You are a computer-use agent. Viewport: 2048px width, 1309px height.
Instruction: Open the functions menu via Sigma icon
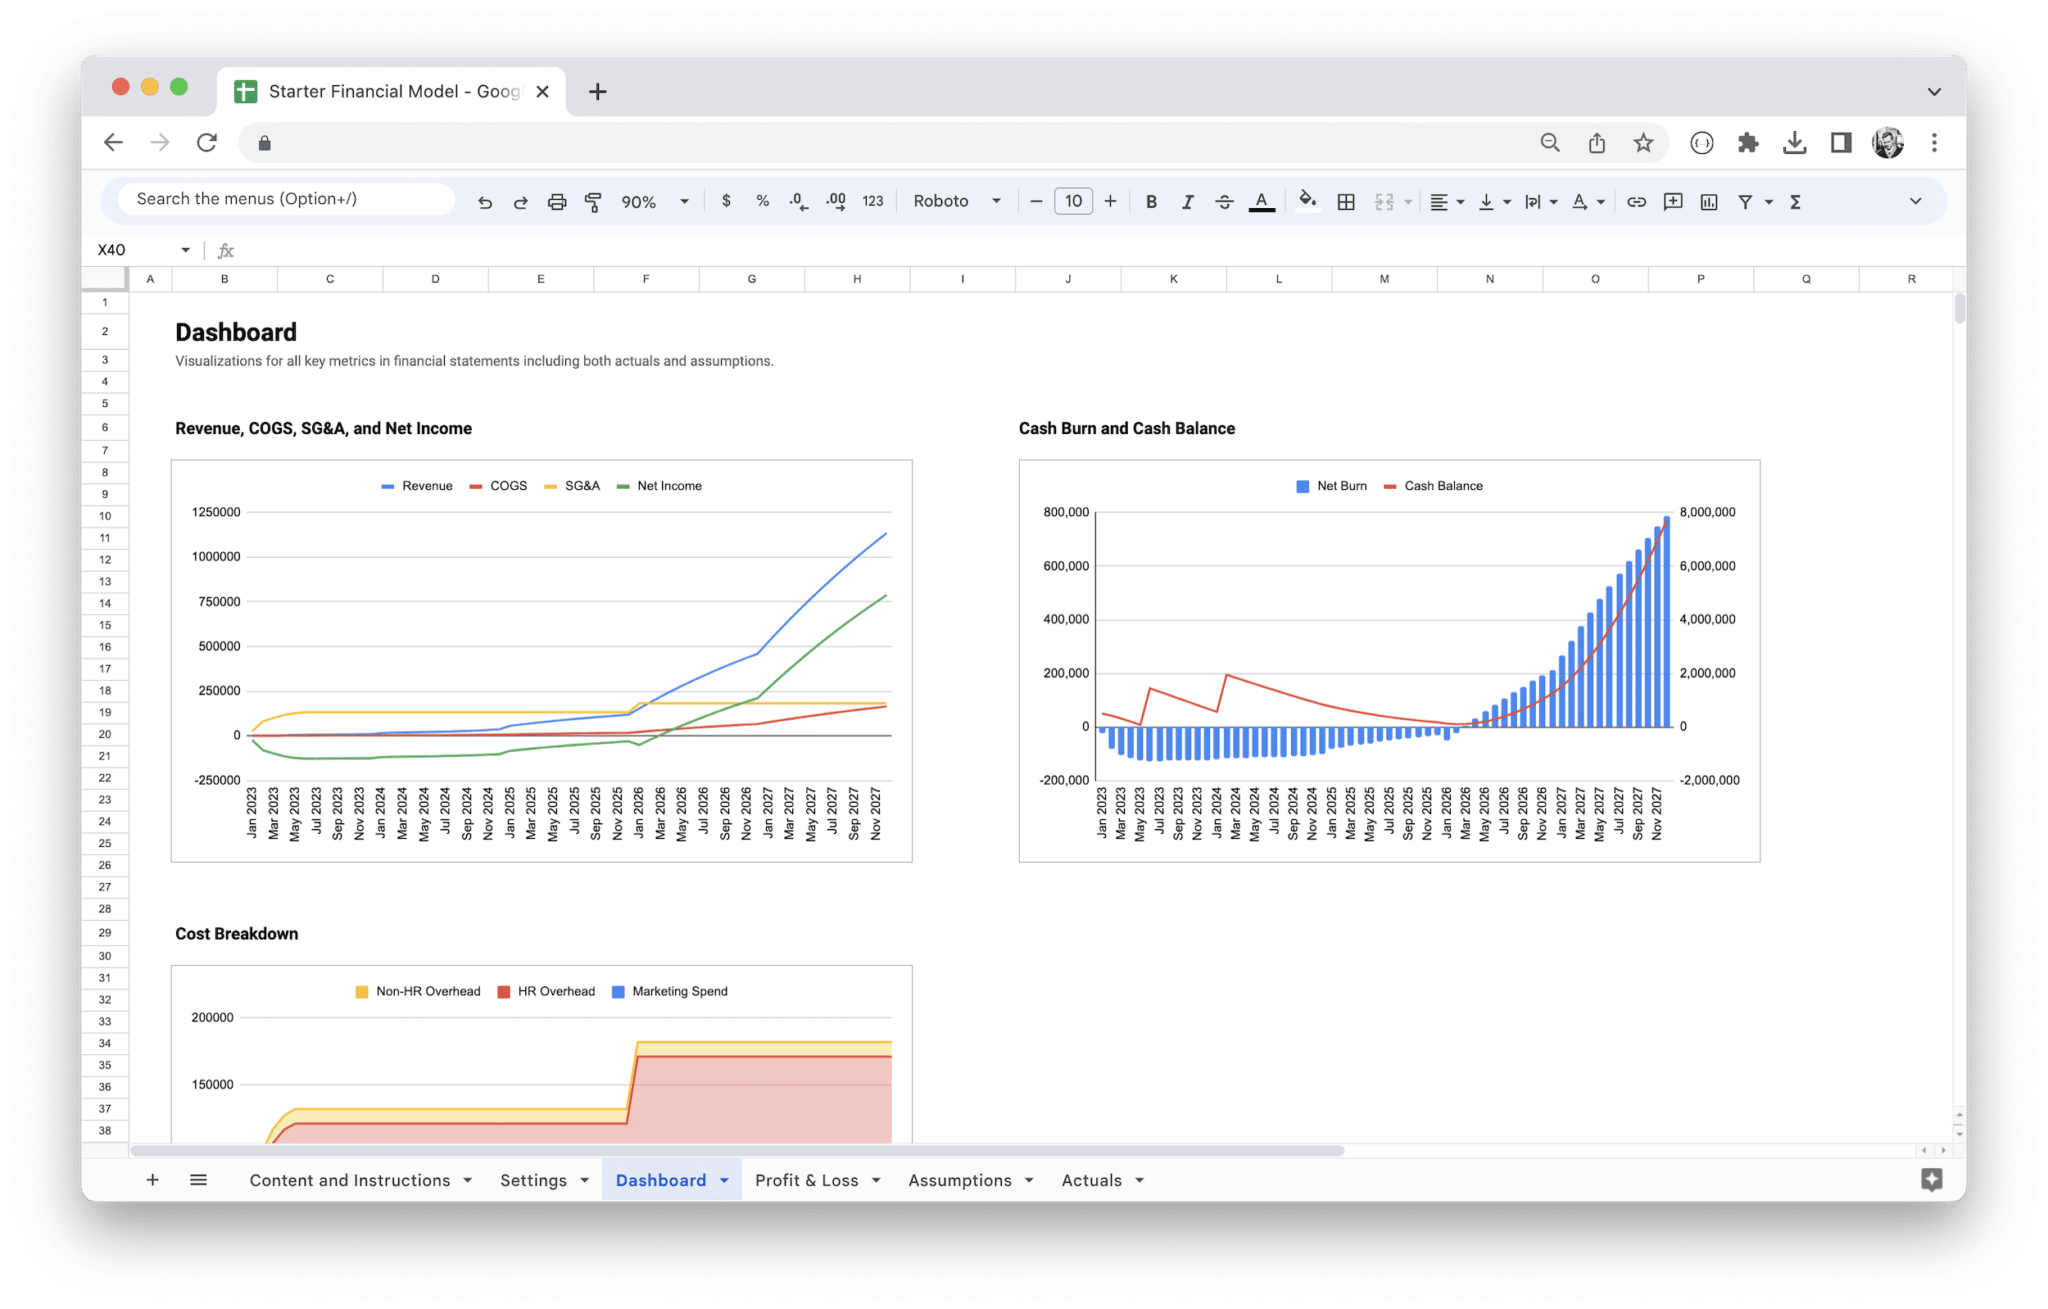coord(1795,201)
